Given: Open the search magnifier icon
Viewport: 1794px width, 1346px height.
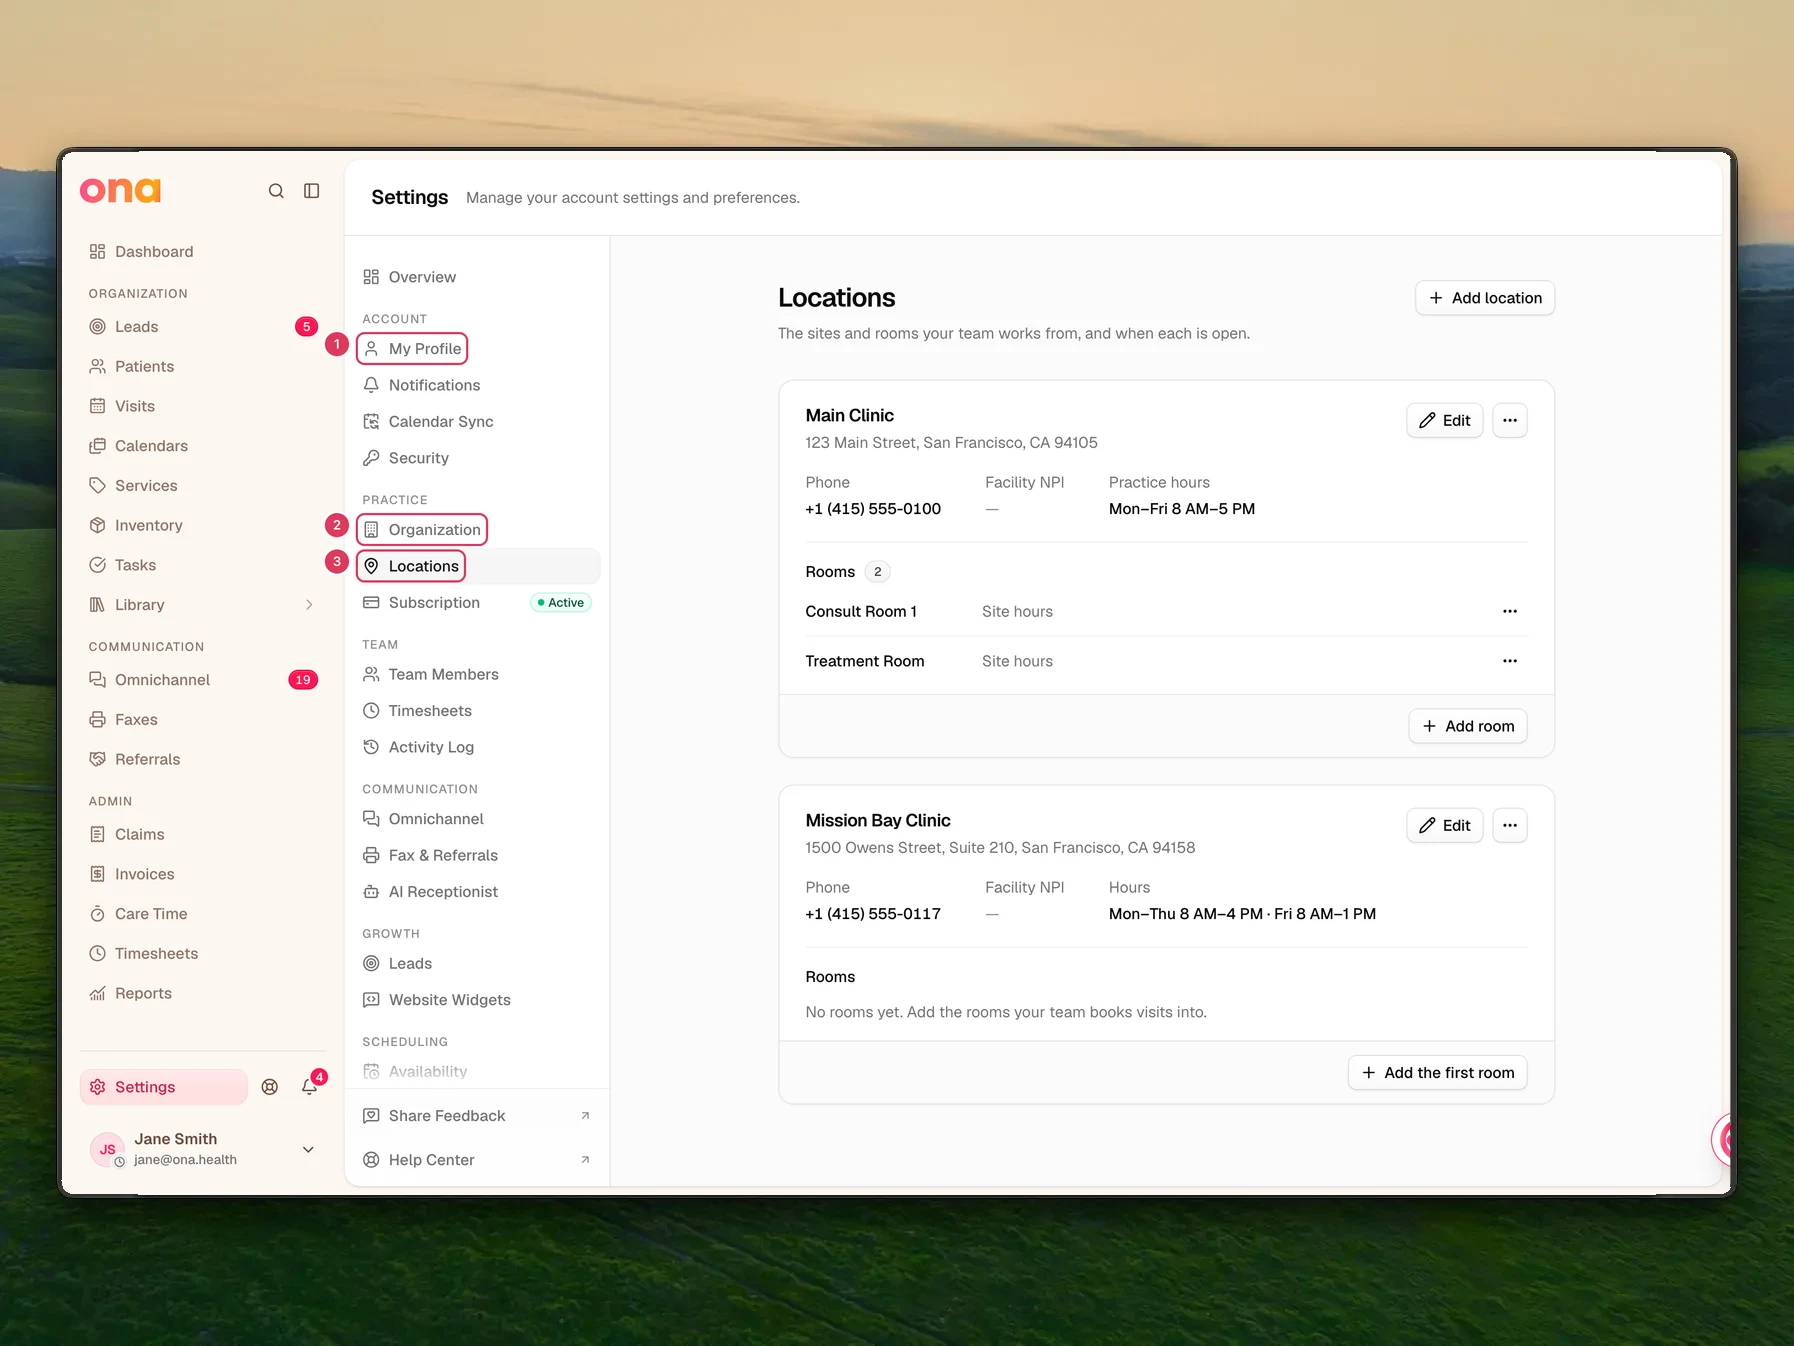Looking at the screenshot, I should pyautogui.click(x=276, y=191).
